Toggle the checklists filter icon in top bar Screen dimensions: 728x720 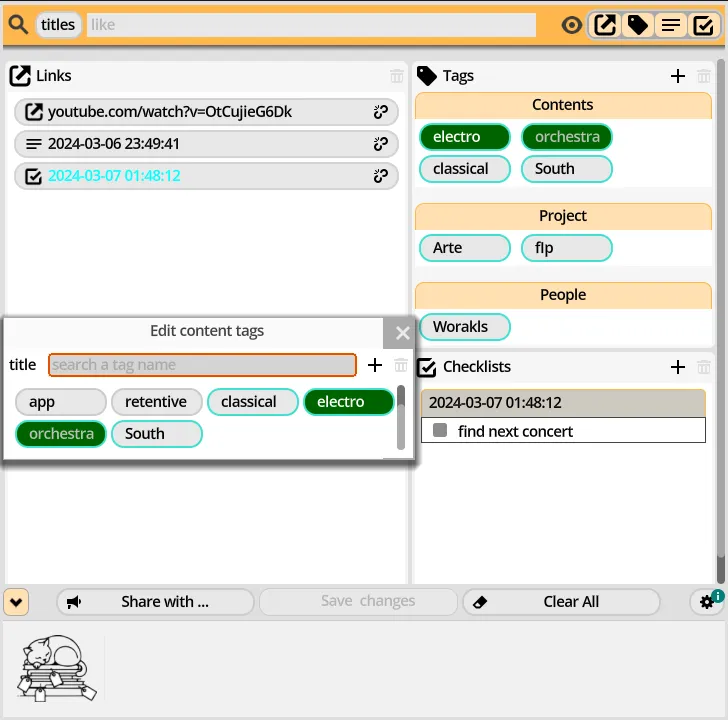(703, 25)
